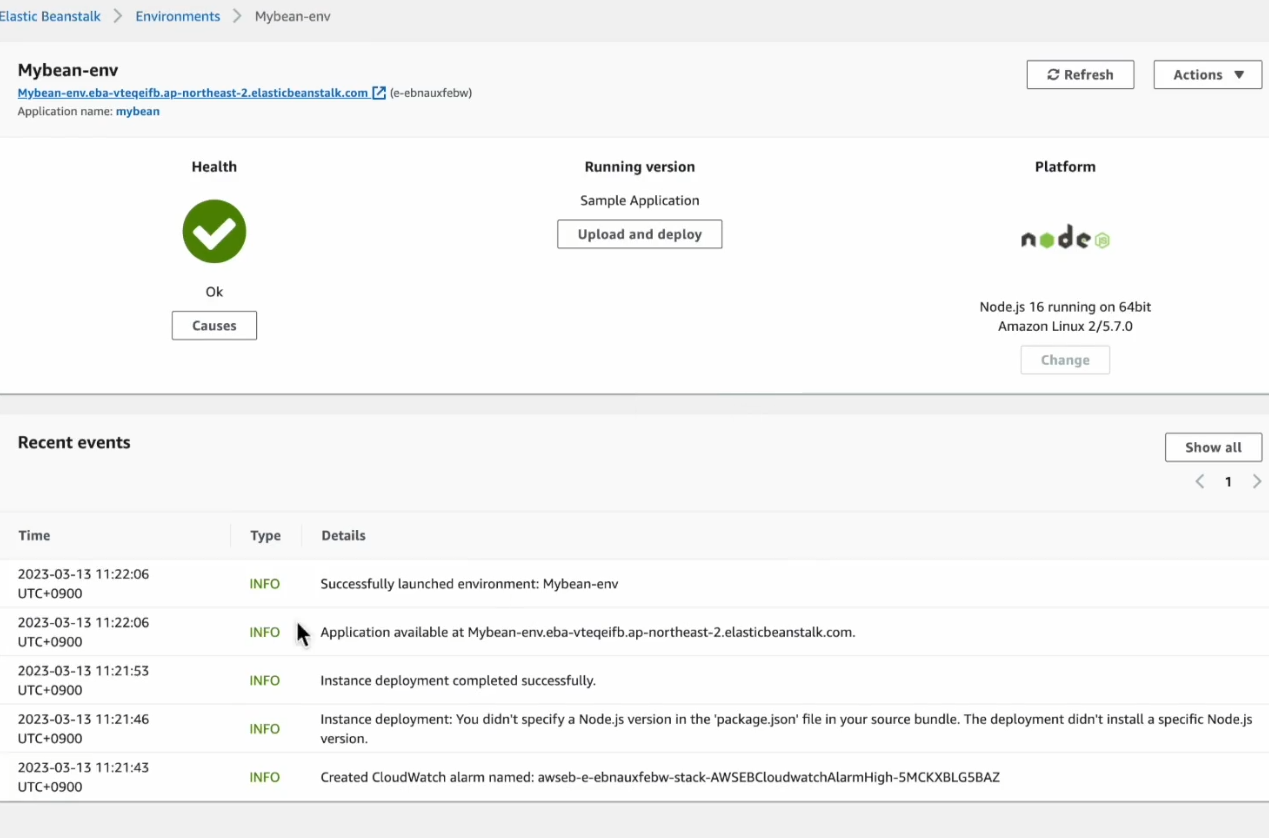Click the 'Sample Application' running version text
This screenshot has height=838, width=1269.
(x=640, y=200)
